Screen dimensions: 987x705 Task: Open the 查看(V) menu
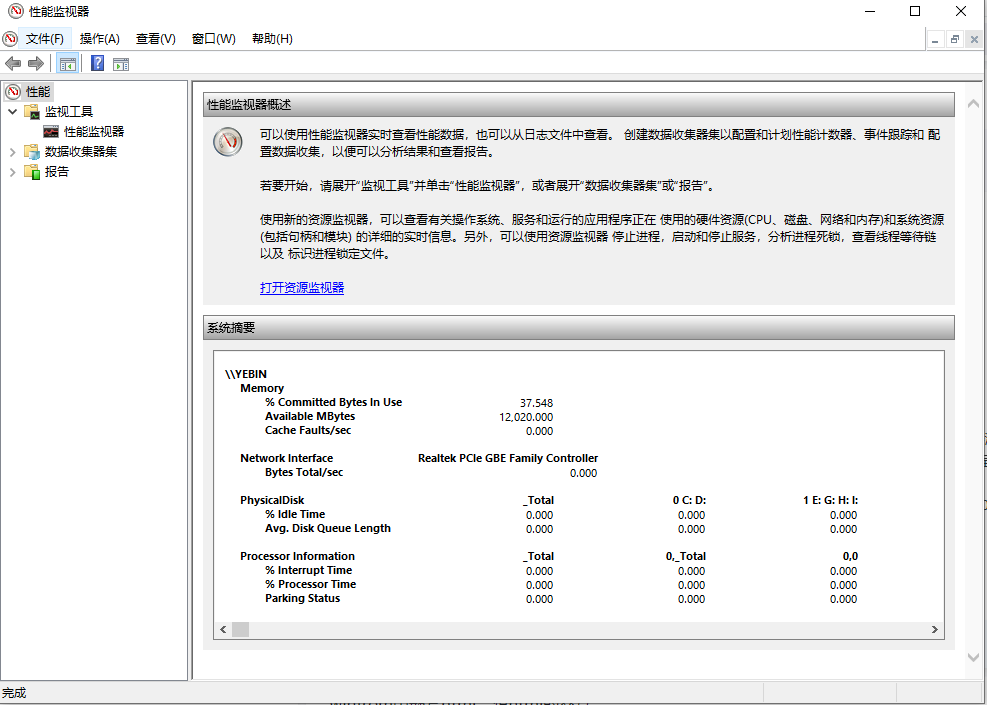155,39
